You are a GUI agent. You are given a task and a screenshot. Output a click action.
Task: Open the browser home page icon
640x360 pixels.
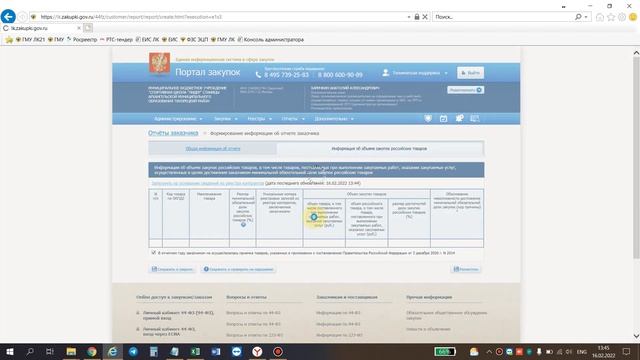[x=600, y=17]
